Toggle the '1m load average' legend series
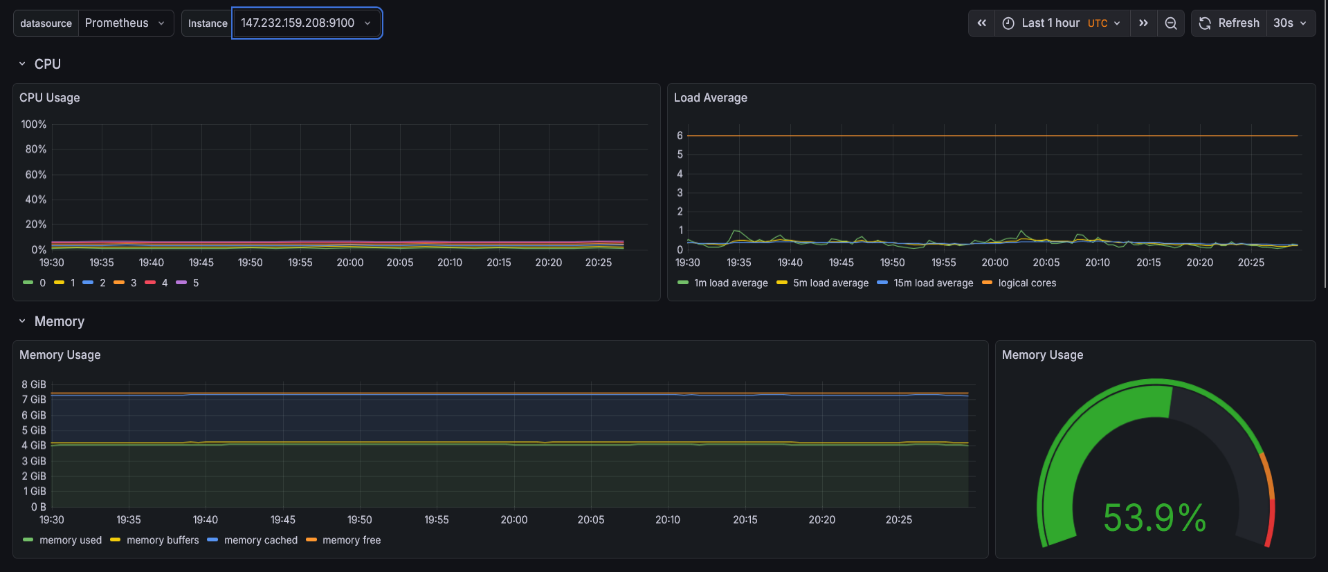The width and height of the screenshot is (1328, 572). (730, 283)
